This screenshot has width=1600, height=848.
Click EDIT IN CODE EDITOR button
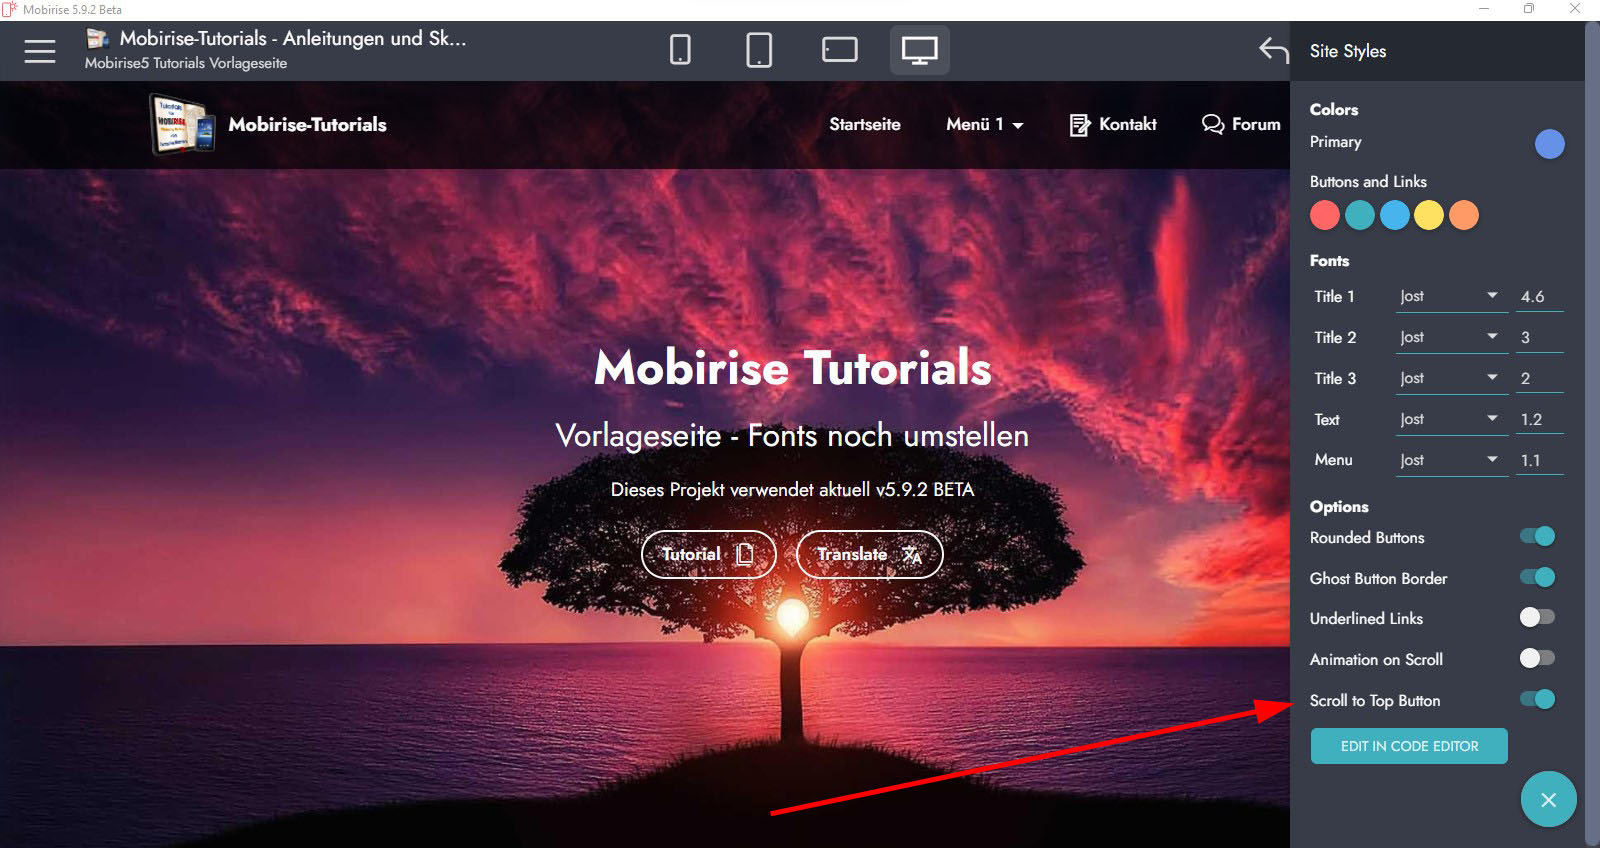[1409, 746]
